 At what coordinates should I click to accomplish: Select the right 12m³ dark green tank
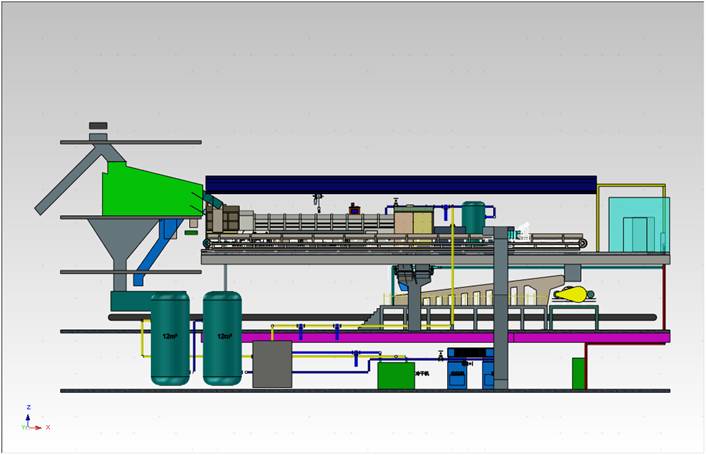(222, 338)
